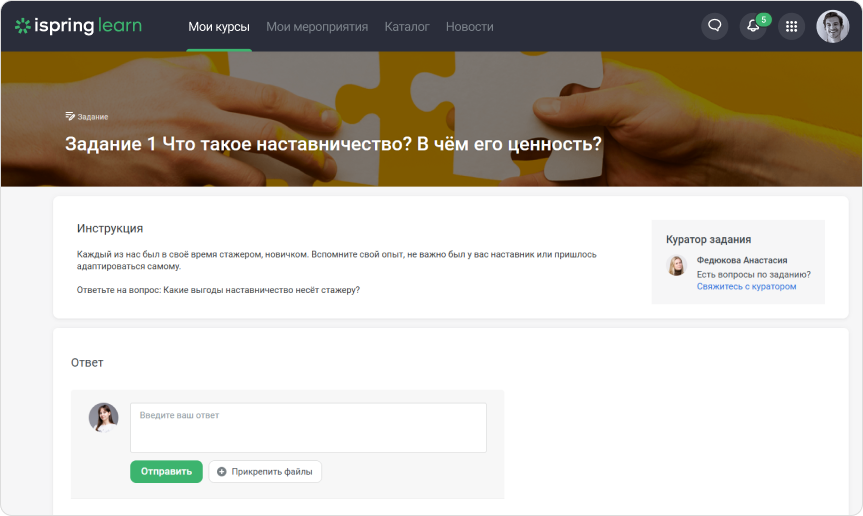Click the plus icon on Прикрепить файлы
Image resolution: width=863 pixels, height=516 pixels.
pyautogui.click(x=222, y=471)
